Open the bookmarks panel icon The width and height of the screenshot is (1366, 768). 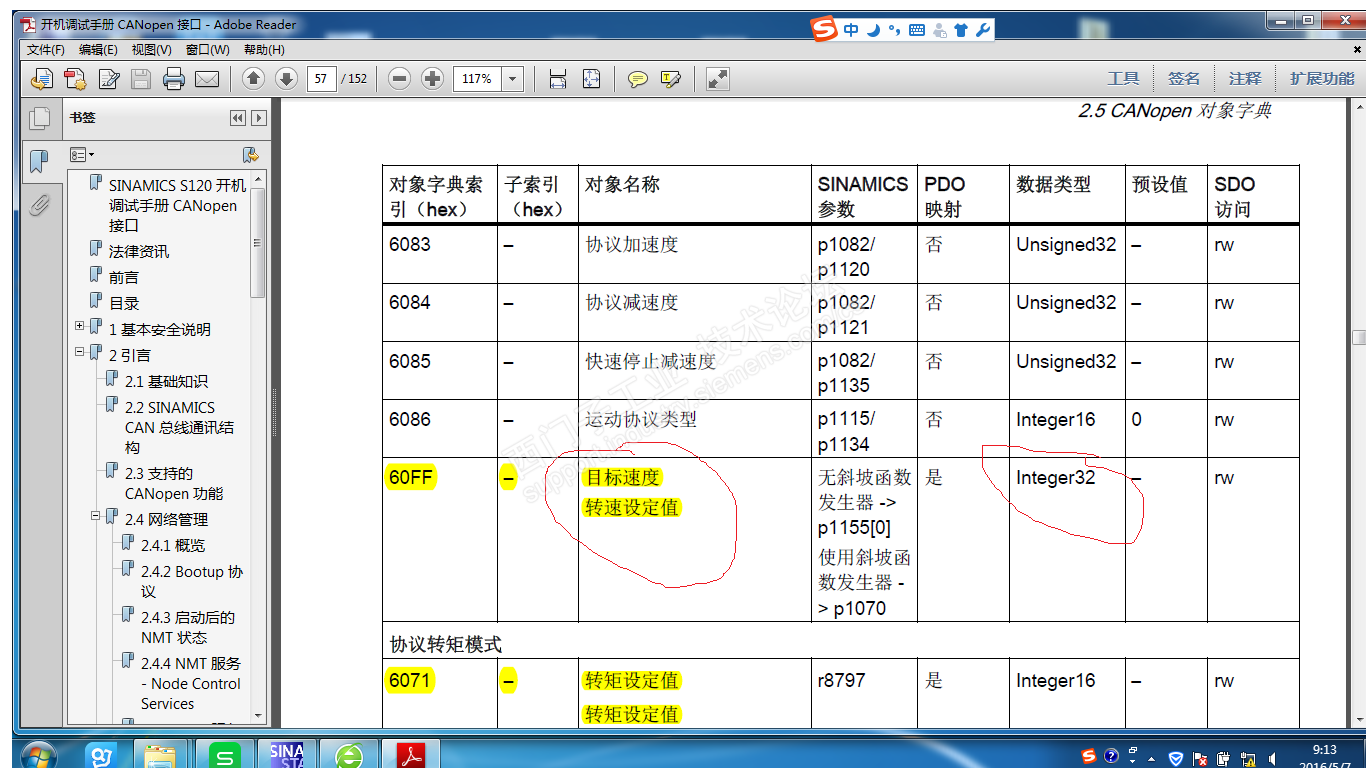click(39, 161)
